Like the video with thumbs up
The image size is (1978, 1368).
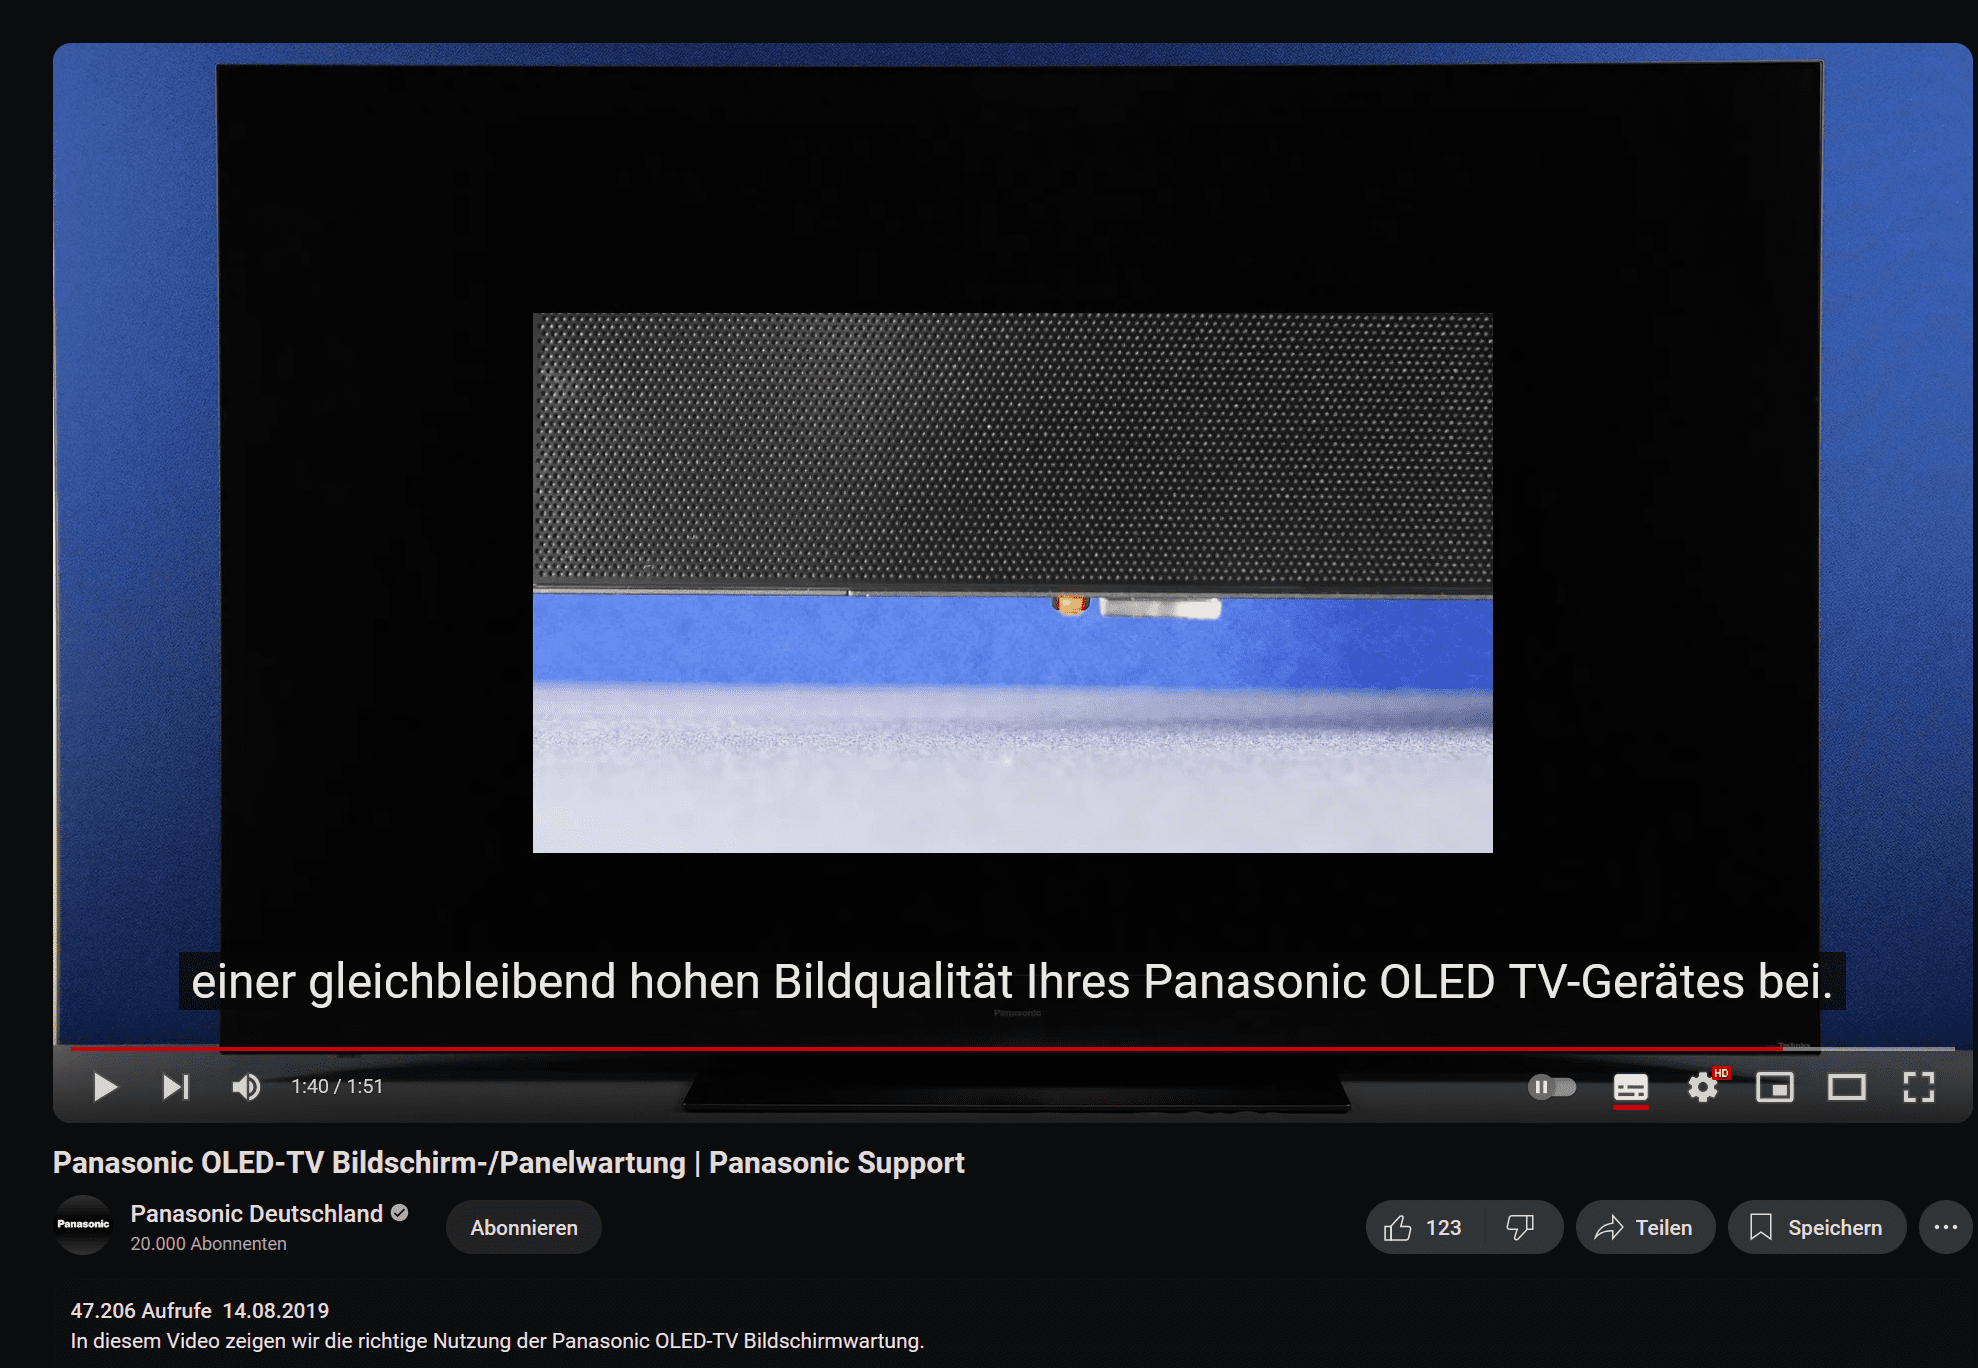click(1423, 1227)
